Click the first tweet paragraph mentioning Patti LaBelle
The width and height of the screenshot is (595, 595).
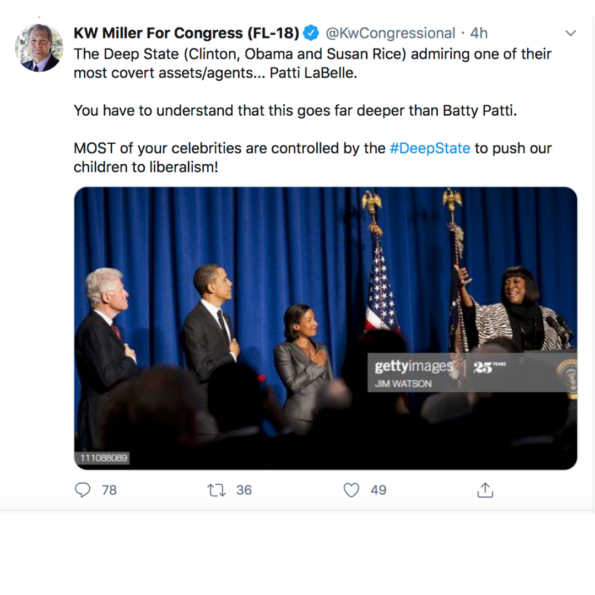pyautogui.click(x=312, y=63)
